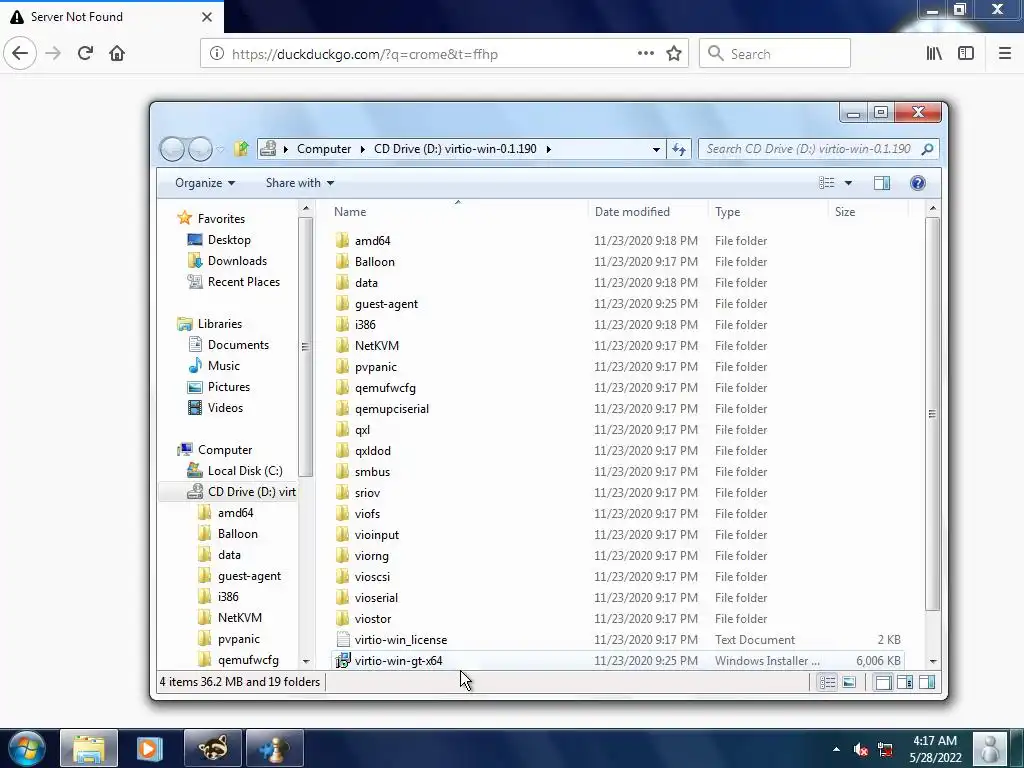Select the guest-agent folder row
This screenshot has height=768, width=1024.
coord(617,304)
